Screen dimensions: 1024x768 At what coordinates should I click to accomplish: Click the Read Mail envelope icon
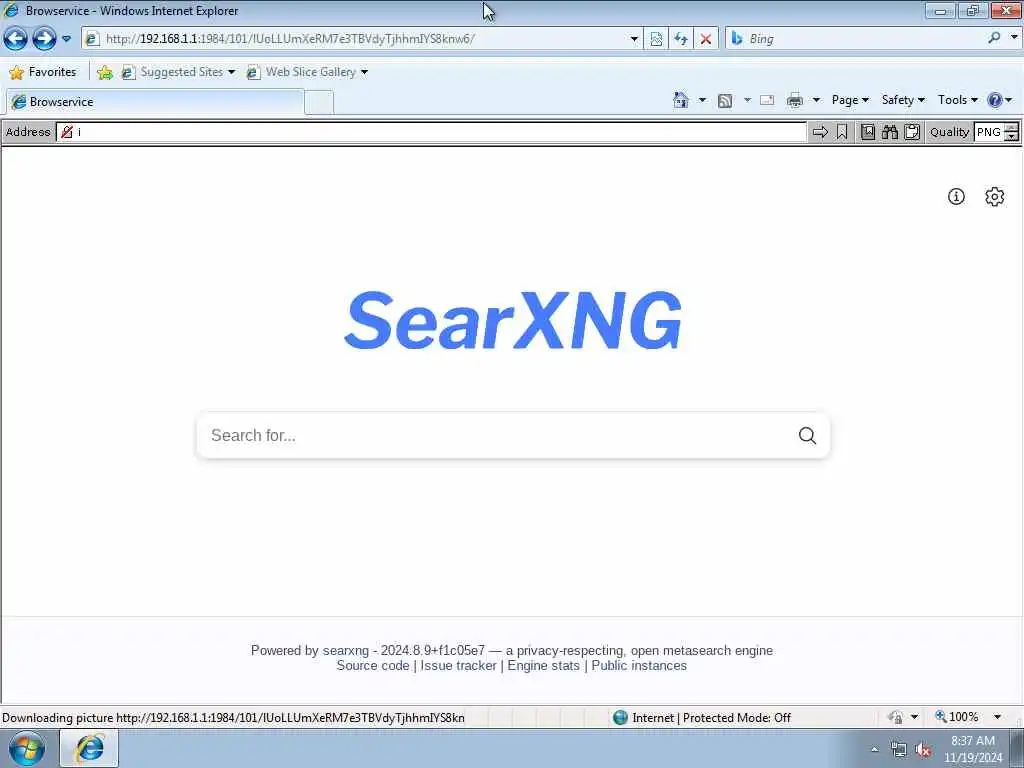coord(767,100)
